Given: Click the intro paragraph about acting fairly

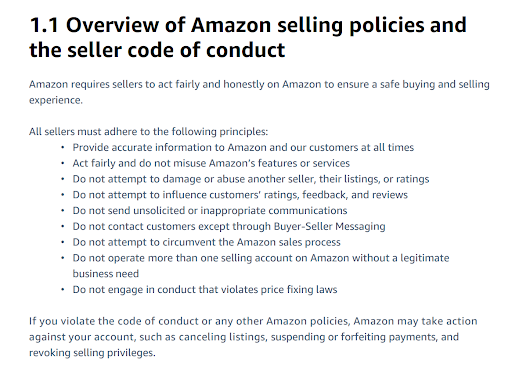Looking at the screenshot, I should pyautogui.click(x=259, y=92).
